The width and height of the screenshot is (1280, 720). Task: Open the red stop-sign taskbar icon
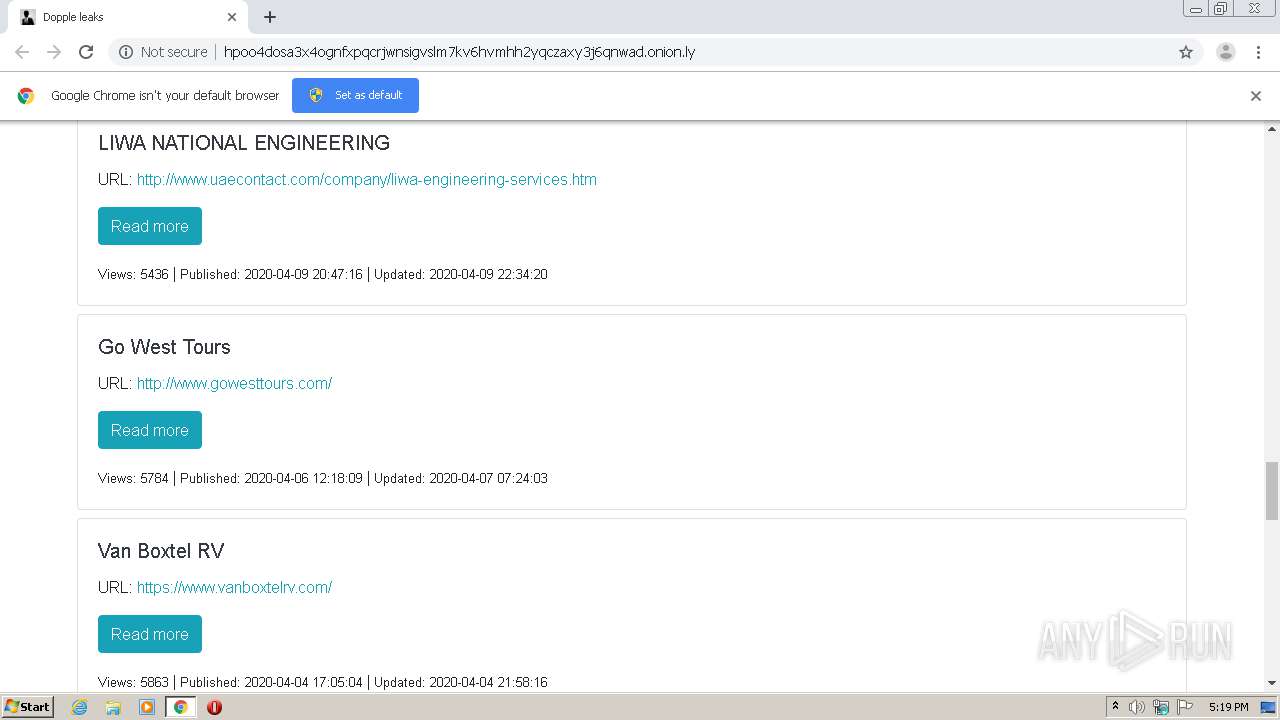click(x=214, y=707)
